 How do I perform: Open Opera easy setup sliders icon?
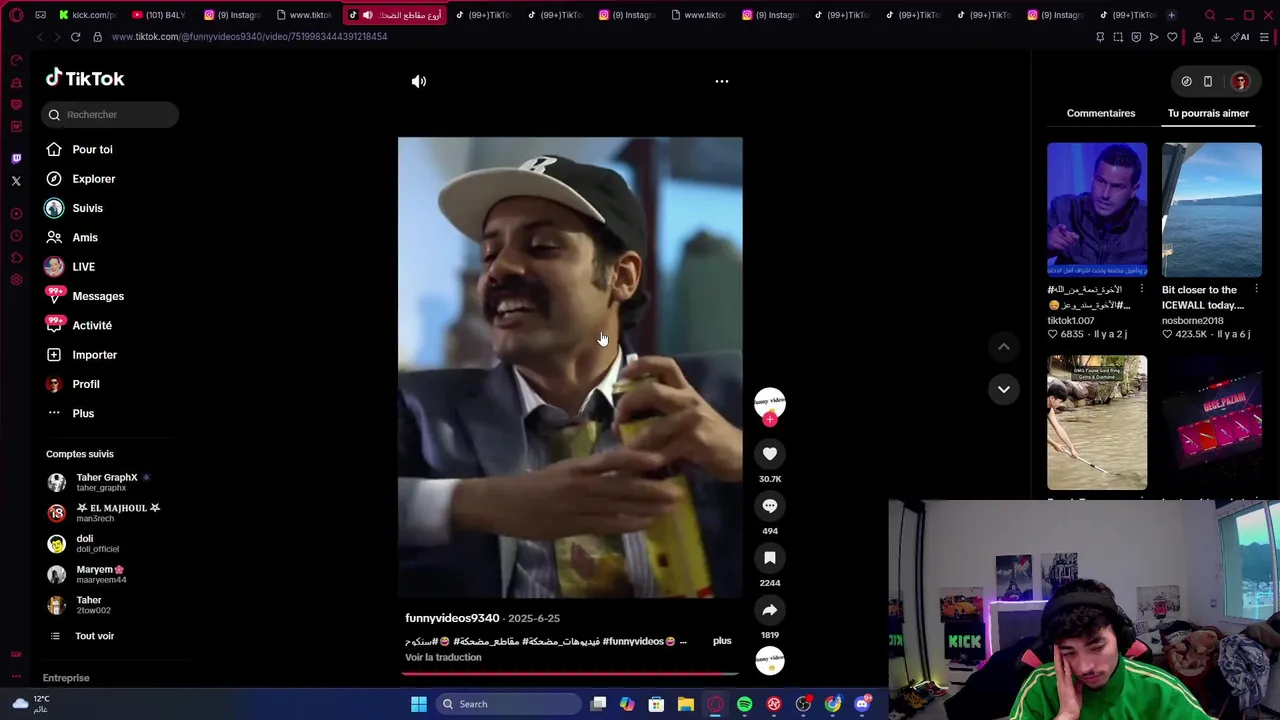pos(1264,37)
